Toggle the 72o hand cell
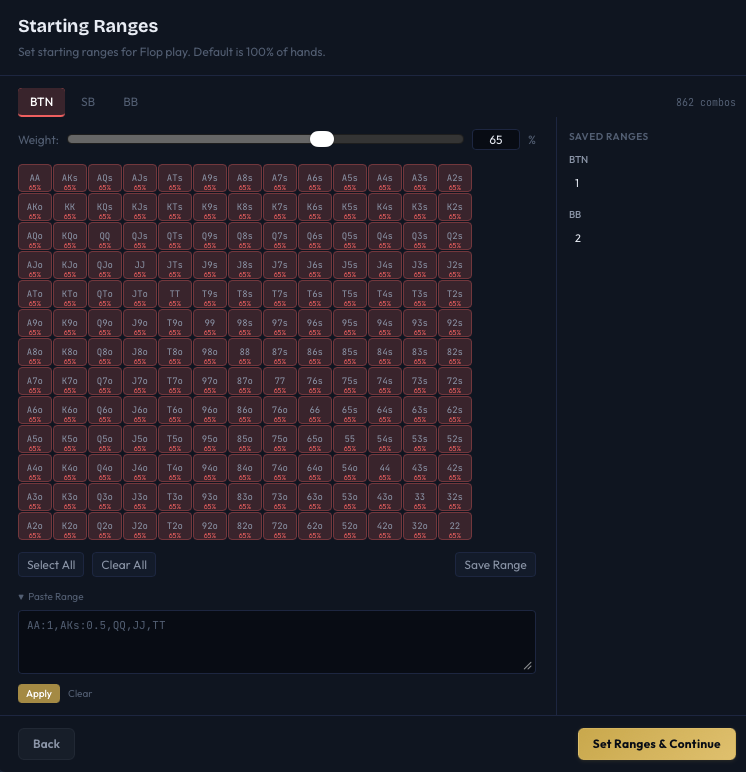This screenshot has width=746, height=772. 280,527
